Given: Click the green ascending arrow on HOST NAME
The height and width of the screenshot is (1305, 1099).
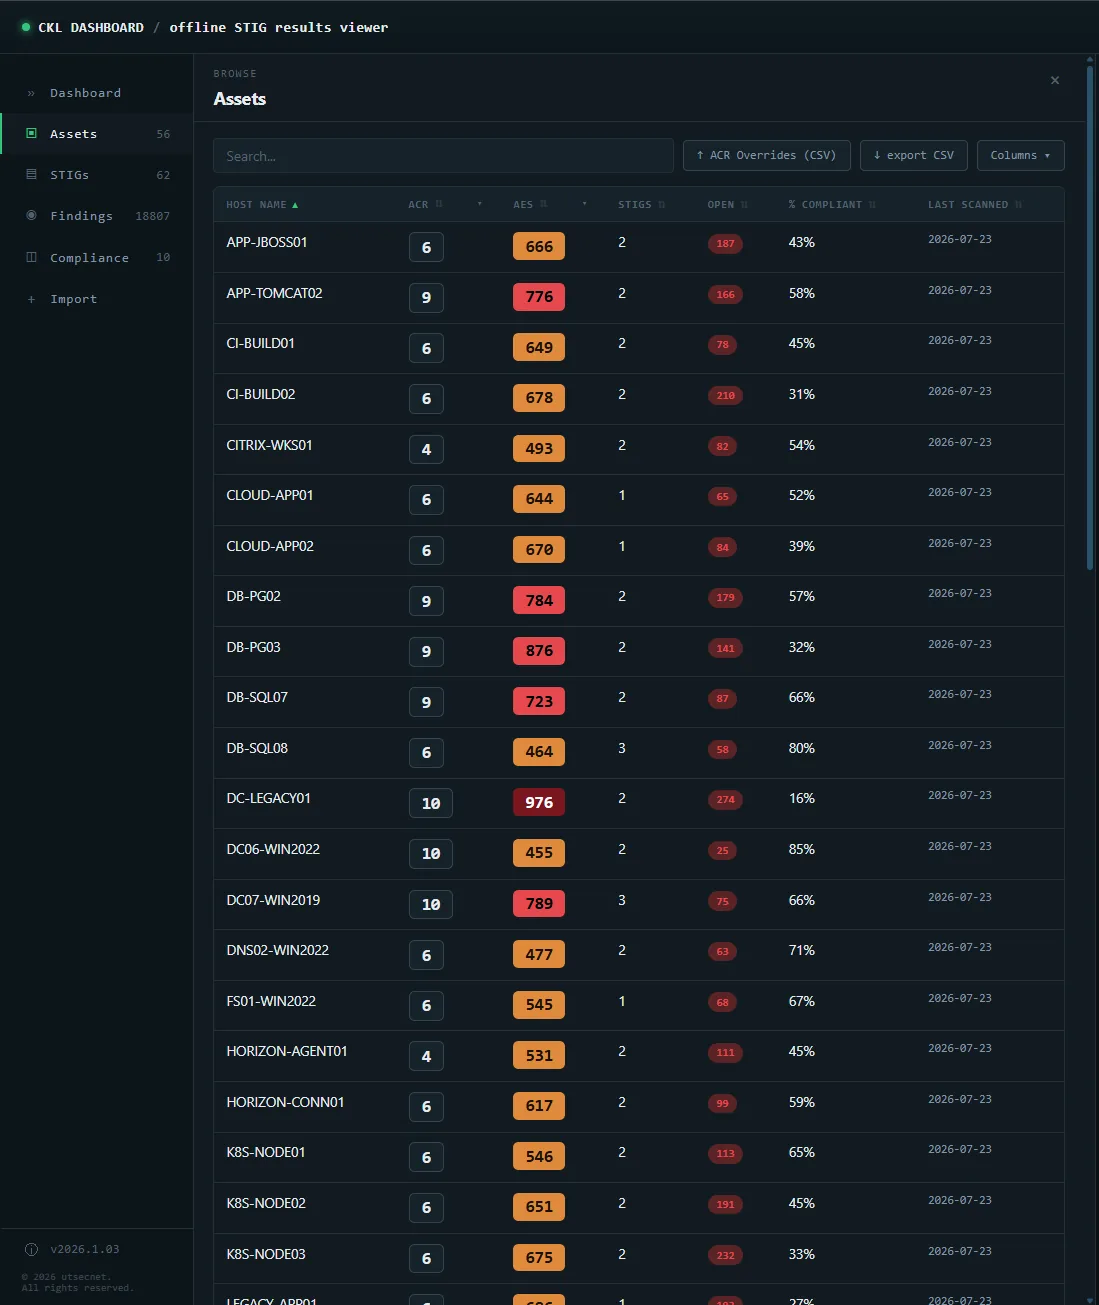Looking at the screenshot, I should tap(295, 204).
